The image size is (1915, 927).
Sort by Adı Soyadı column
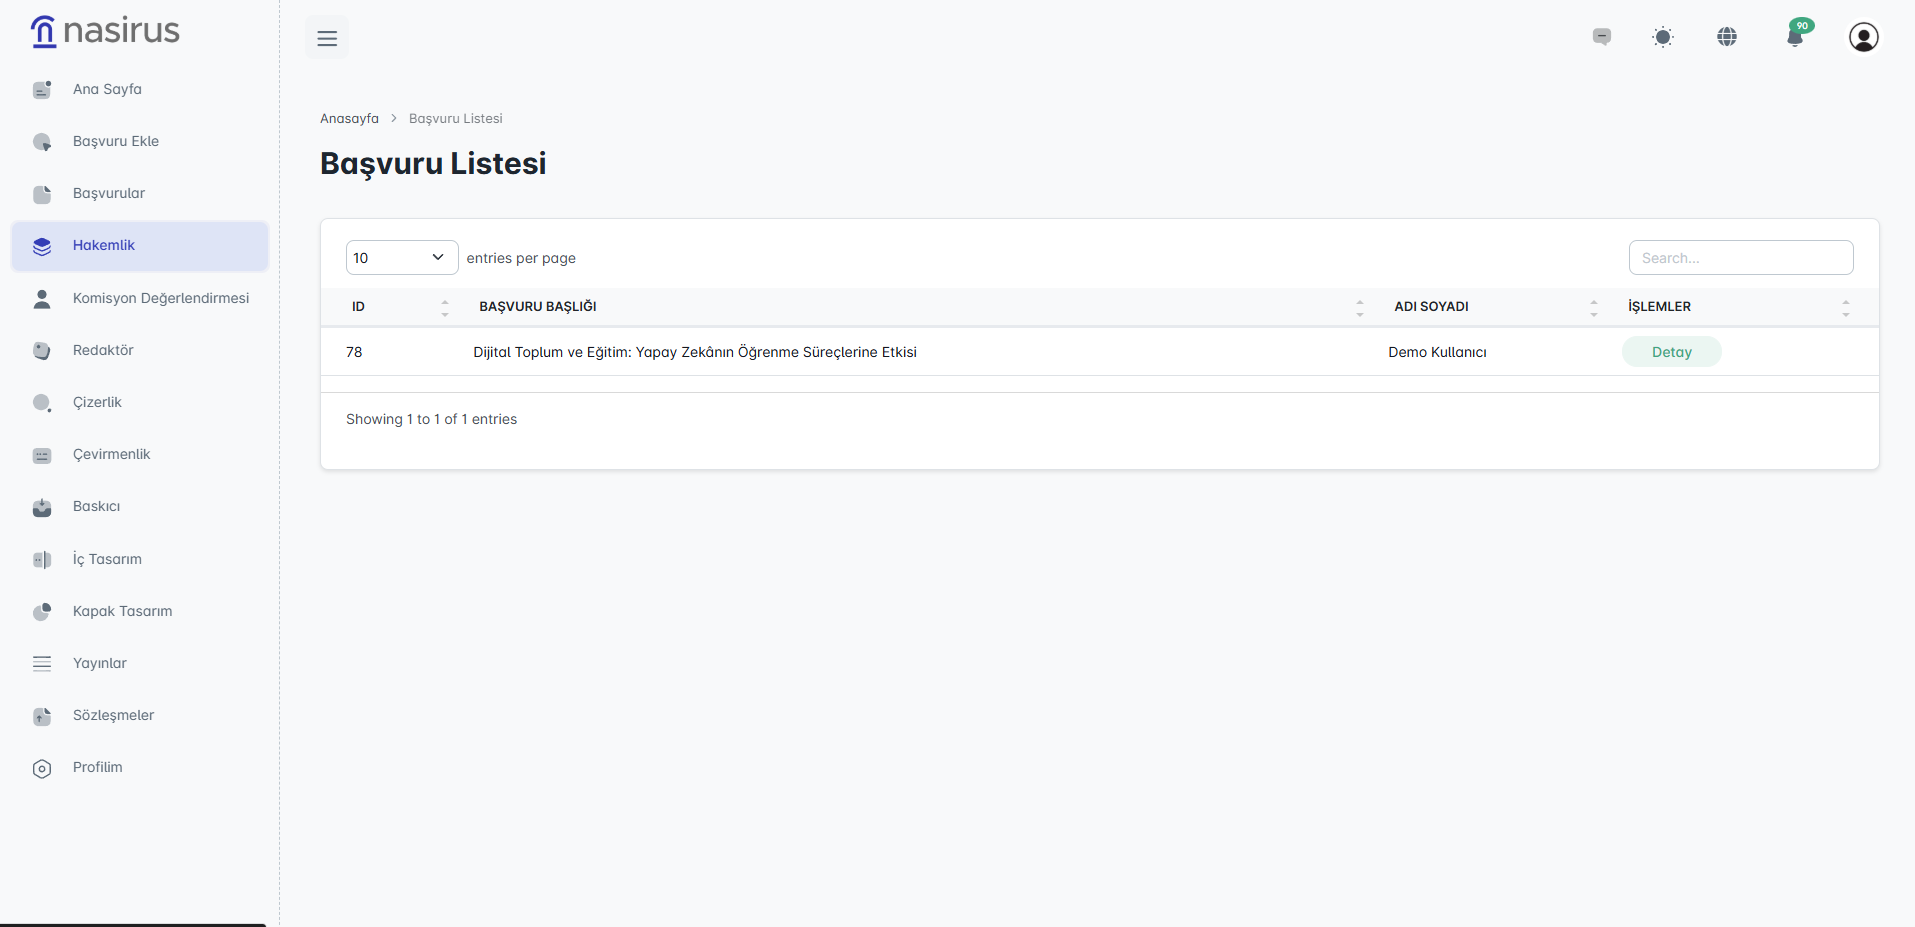tap(1495, 307)
